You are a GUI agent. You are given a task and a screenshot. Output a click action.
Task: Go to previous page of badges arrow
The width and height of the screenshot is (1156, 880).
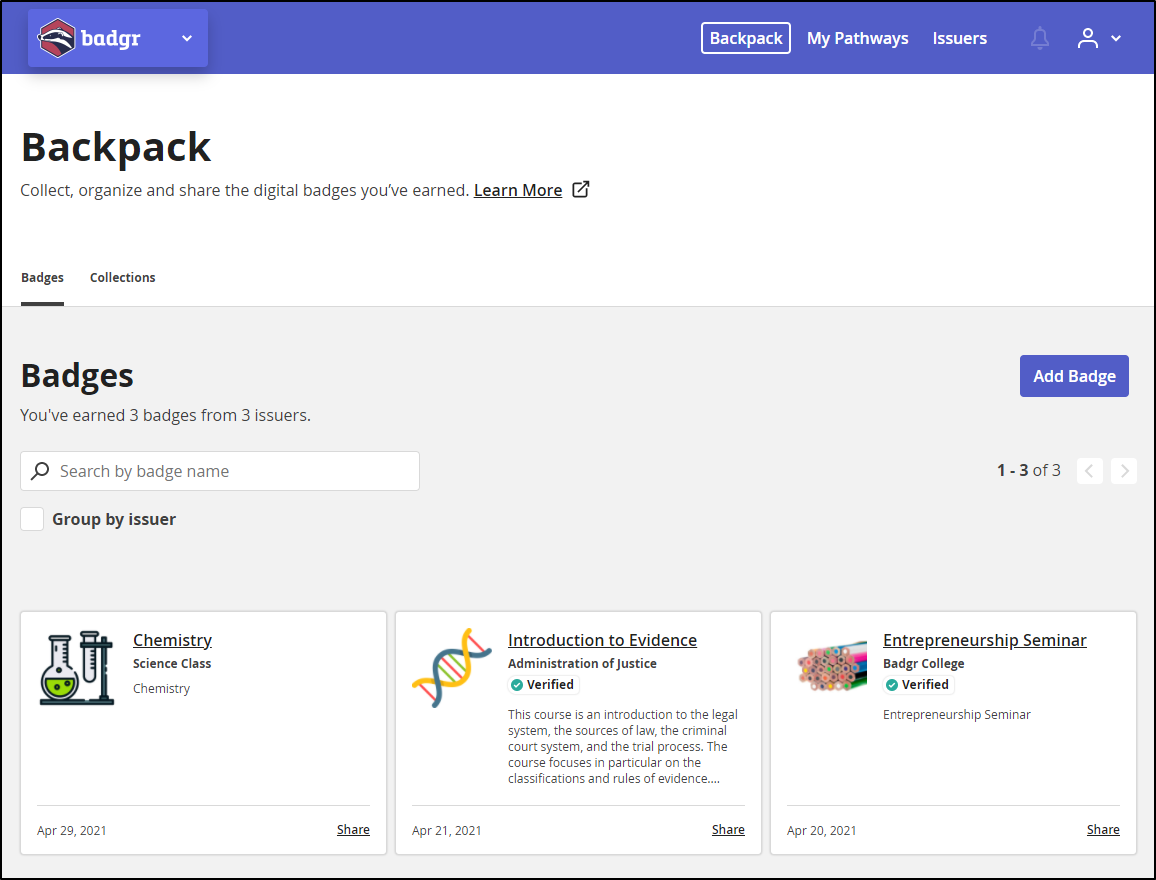click(1089, 470)
